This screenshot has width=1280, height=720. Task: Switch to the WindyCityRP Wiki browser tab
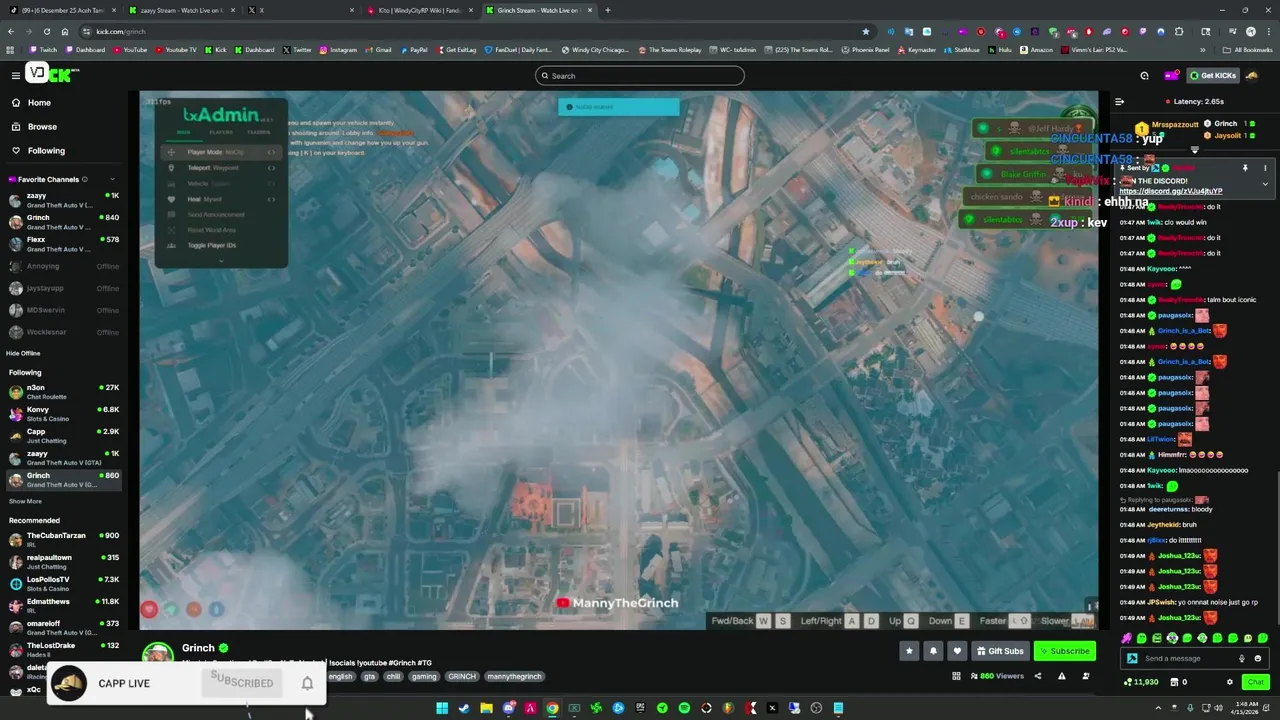tap(420, 10)
